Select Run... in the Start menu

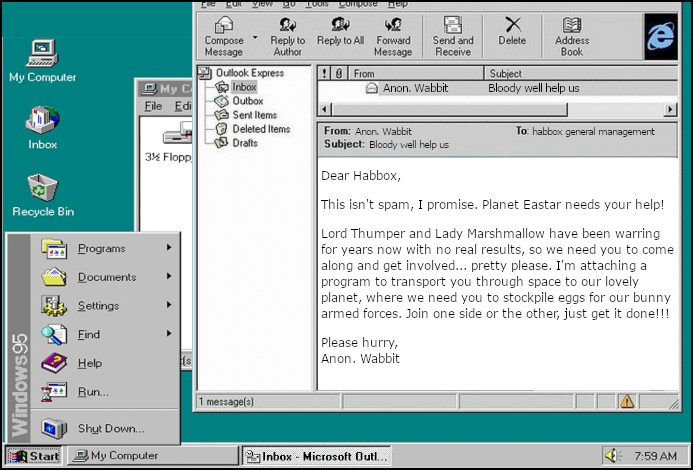(x=93, y=392)
